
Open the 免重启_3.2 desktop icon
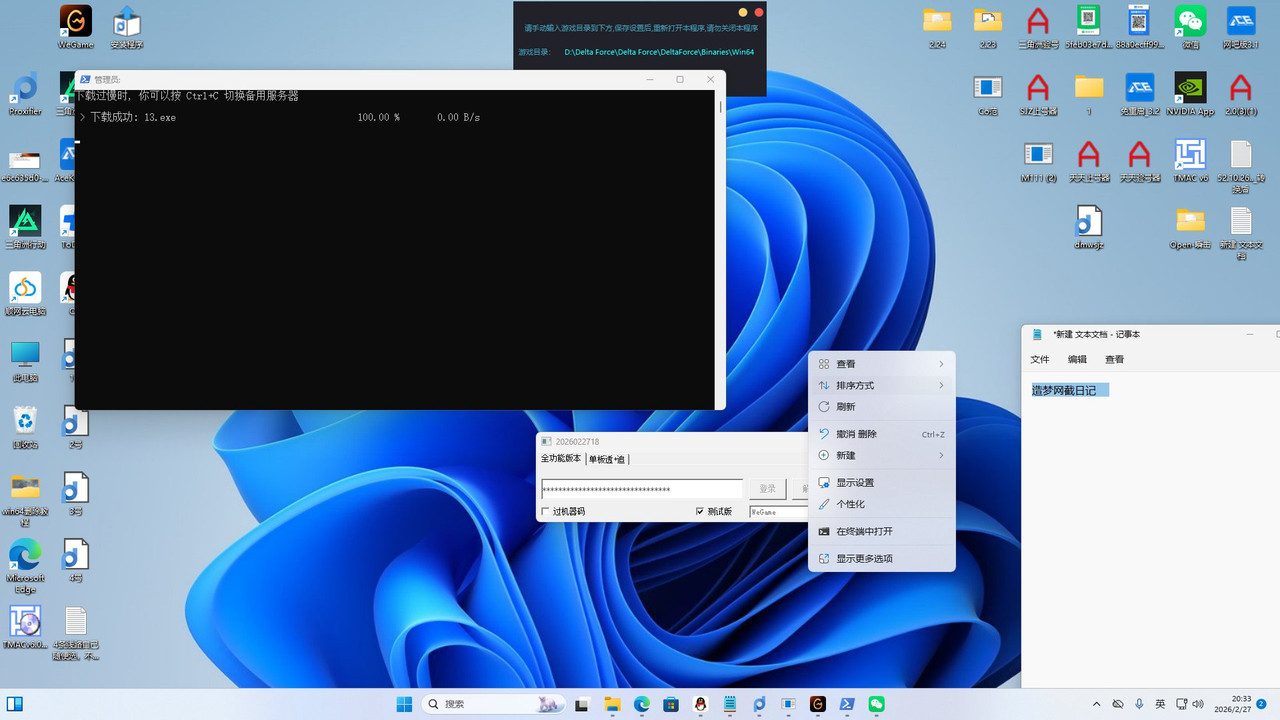[1139, 93]
